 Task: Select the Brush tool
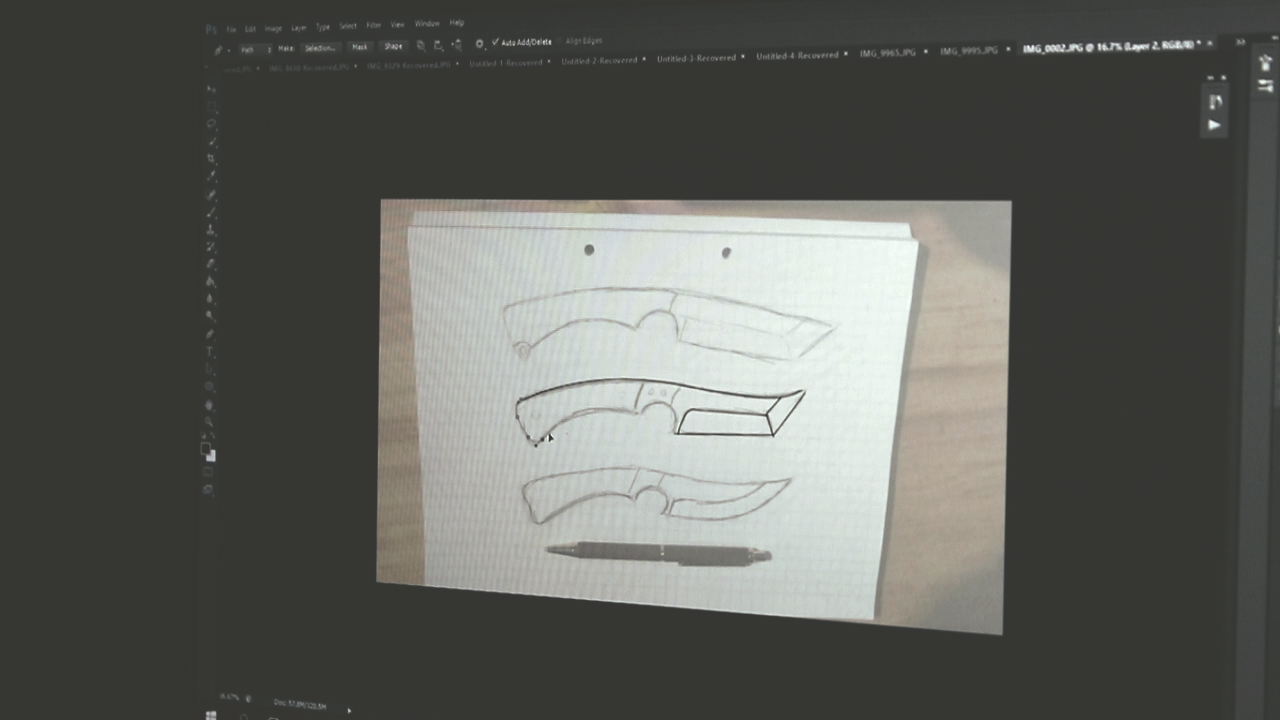coord(211,210)
